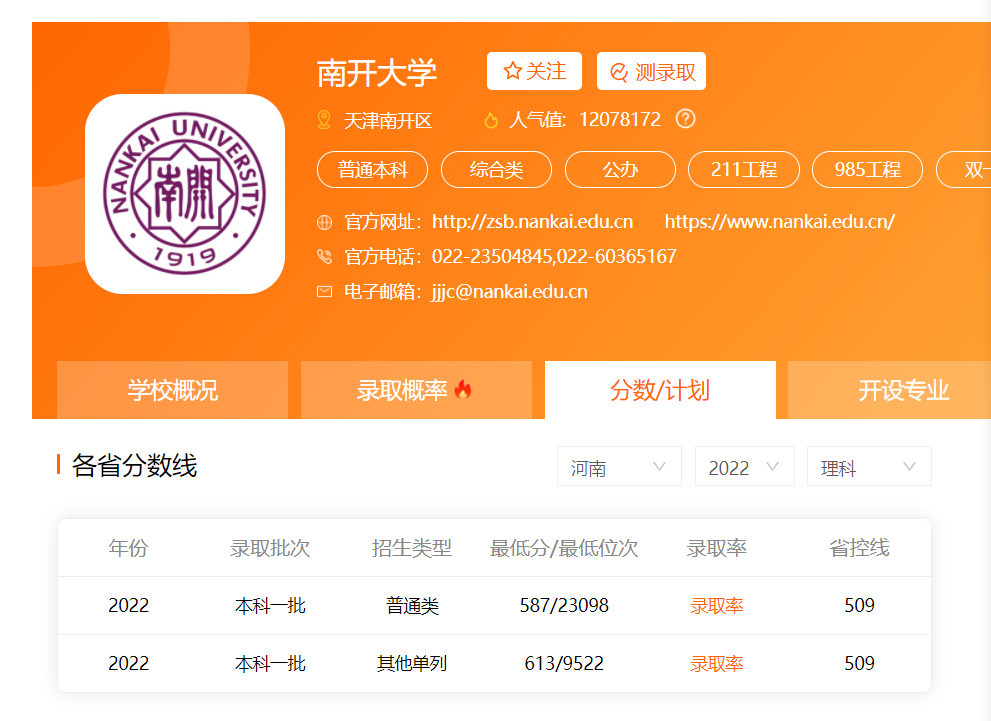Viewport: 991px width, 721px height.
Task: Select the 综合类 tag
Action: [496, 169]
